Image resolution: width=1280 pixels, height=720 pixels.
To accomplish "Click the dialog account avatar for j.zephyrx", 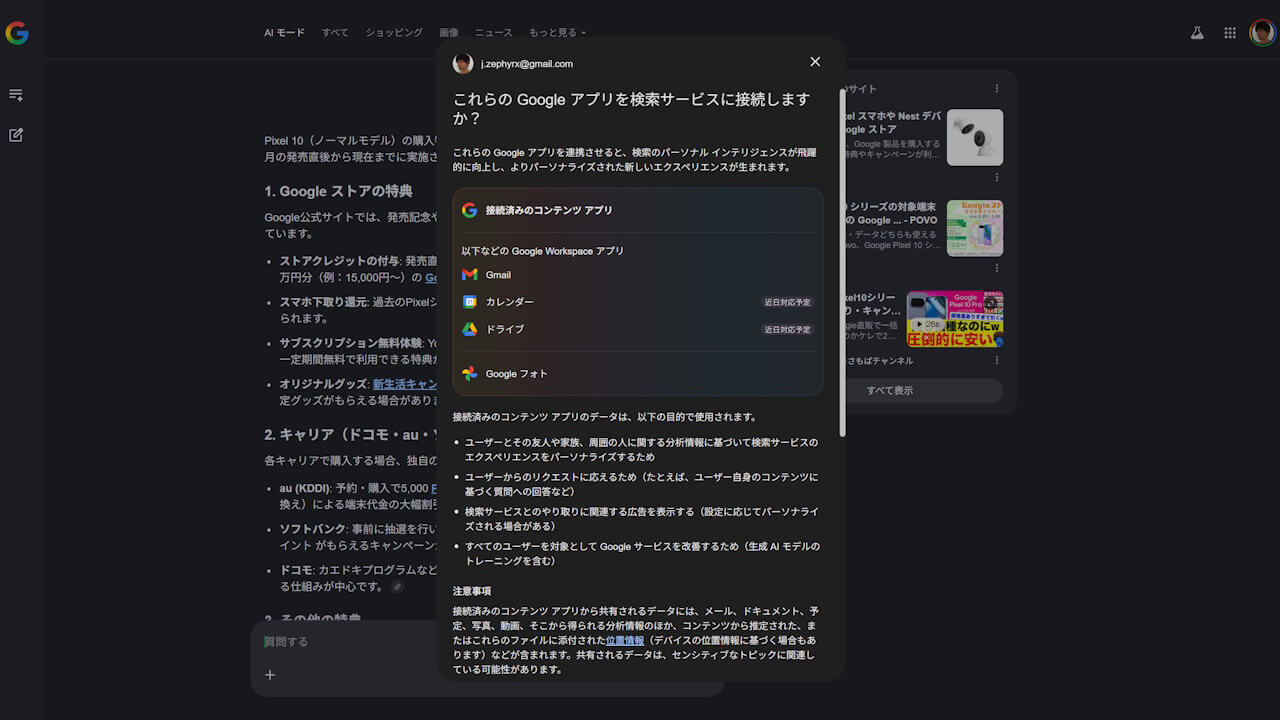I will pos(463,64).
